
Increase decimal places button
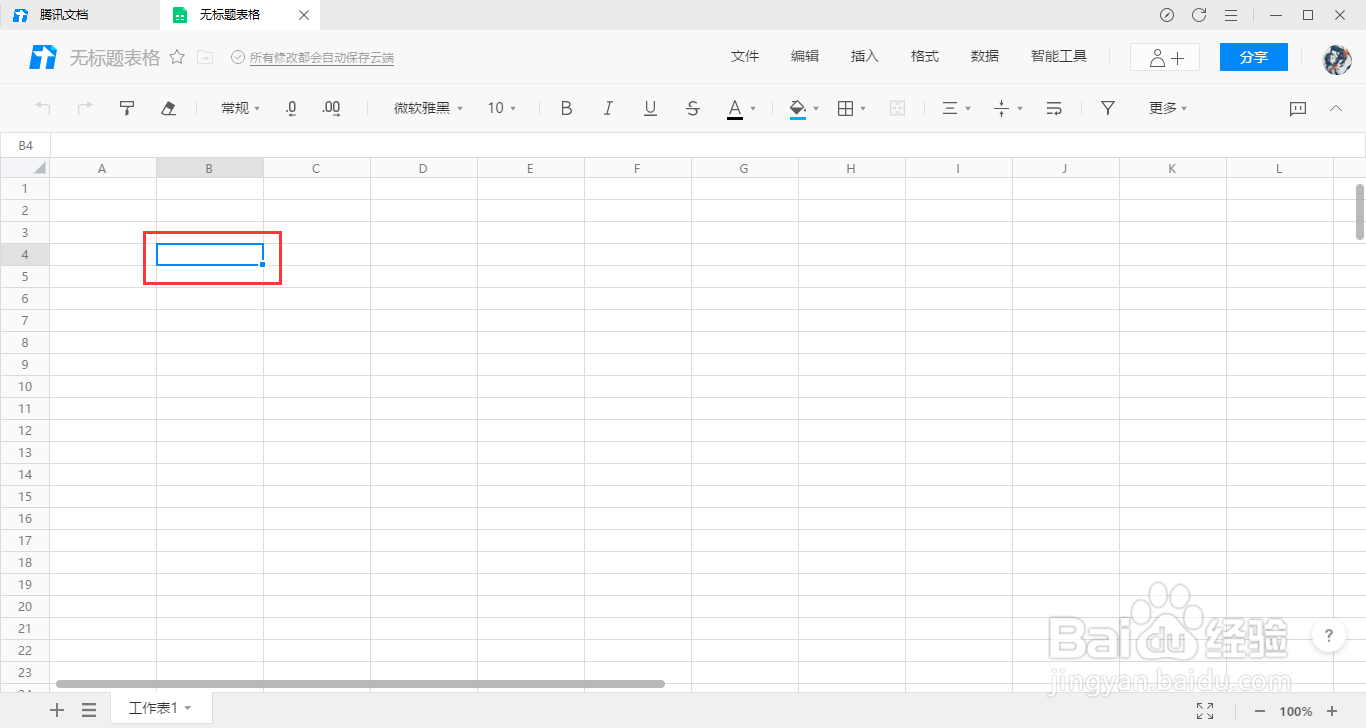pyautogui.click(x=332, y=108)
